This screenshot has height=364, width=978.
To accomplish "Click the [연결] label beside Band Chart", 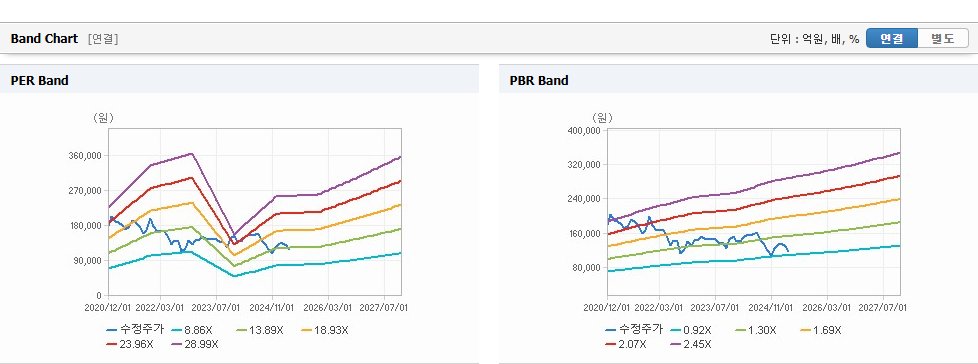I will (x=103, y=39).
